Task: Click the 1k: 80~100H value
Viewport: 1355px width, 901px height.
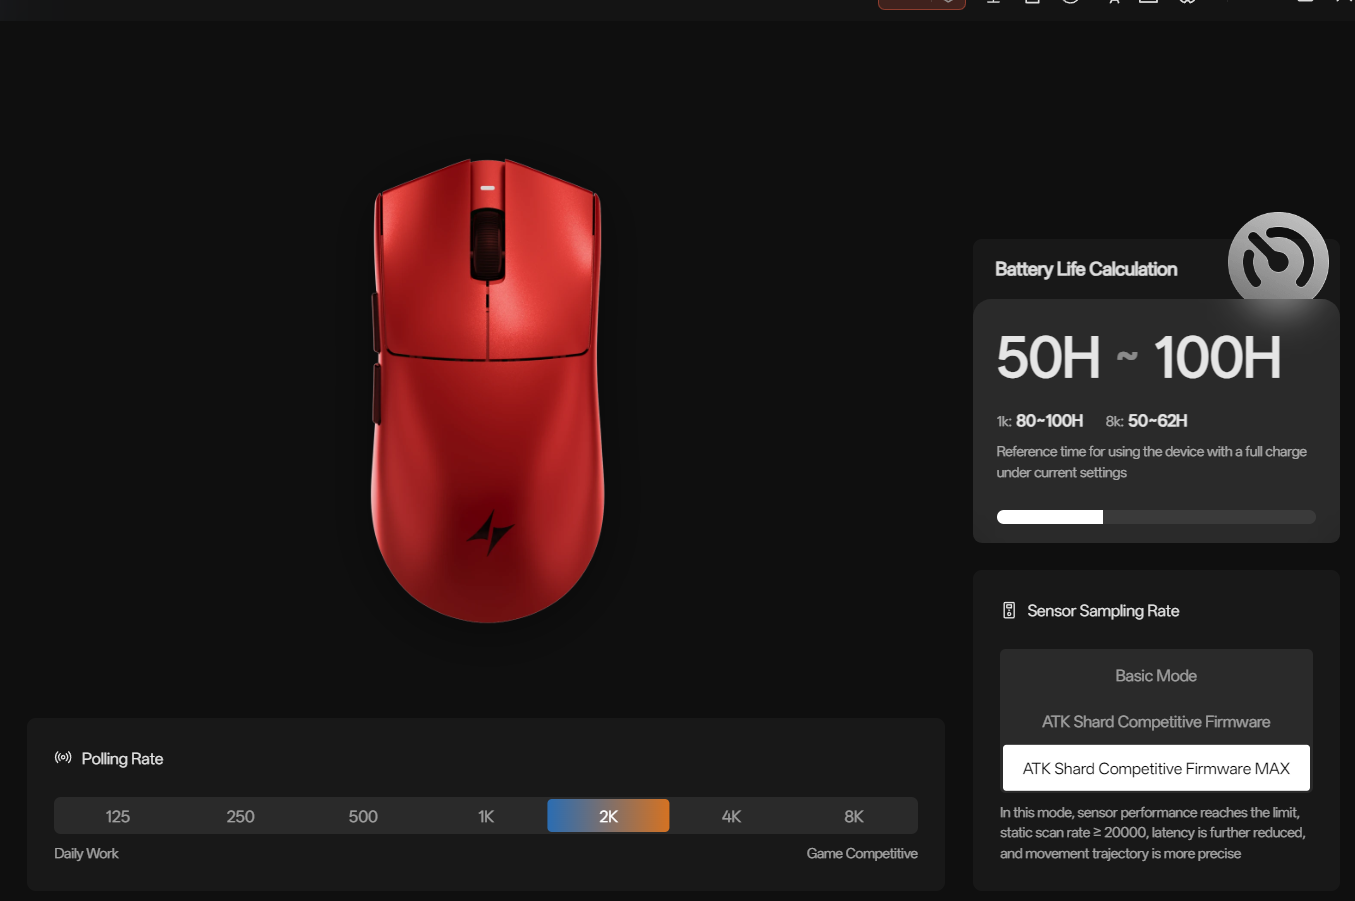Action: pos(1040,421)
